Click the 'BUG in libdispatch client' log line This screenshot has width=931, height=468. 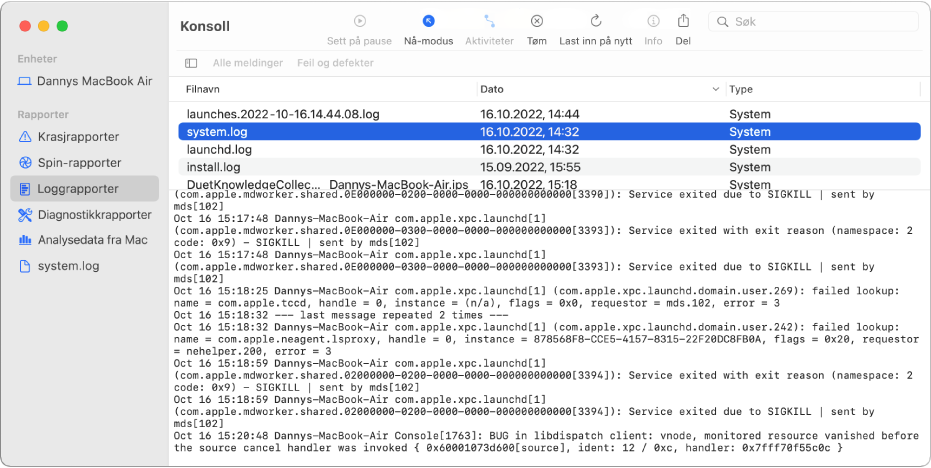(546, 442)
